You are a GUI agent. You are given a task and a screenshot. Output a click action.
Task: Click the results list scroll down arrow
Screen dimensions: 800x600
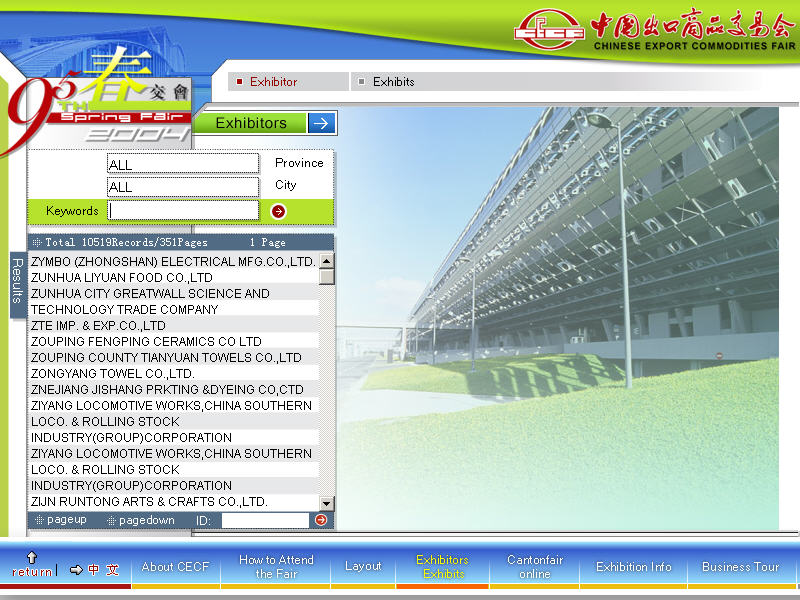[x=327, y=504]
